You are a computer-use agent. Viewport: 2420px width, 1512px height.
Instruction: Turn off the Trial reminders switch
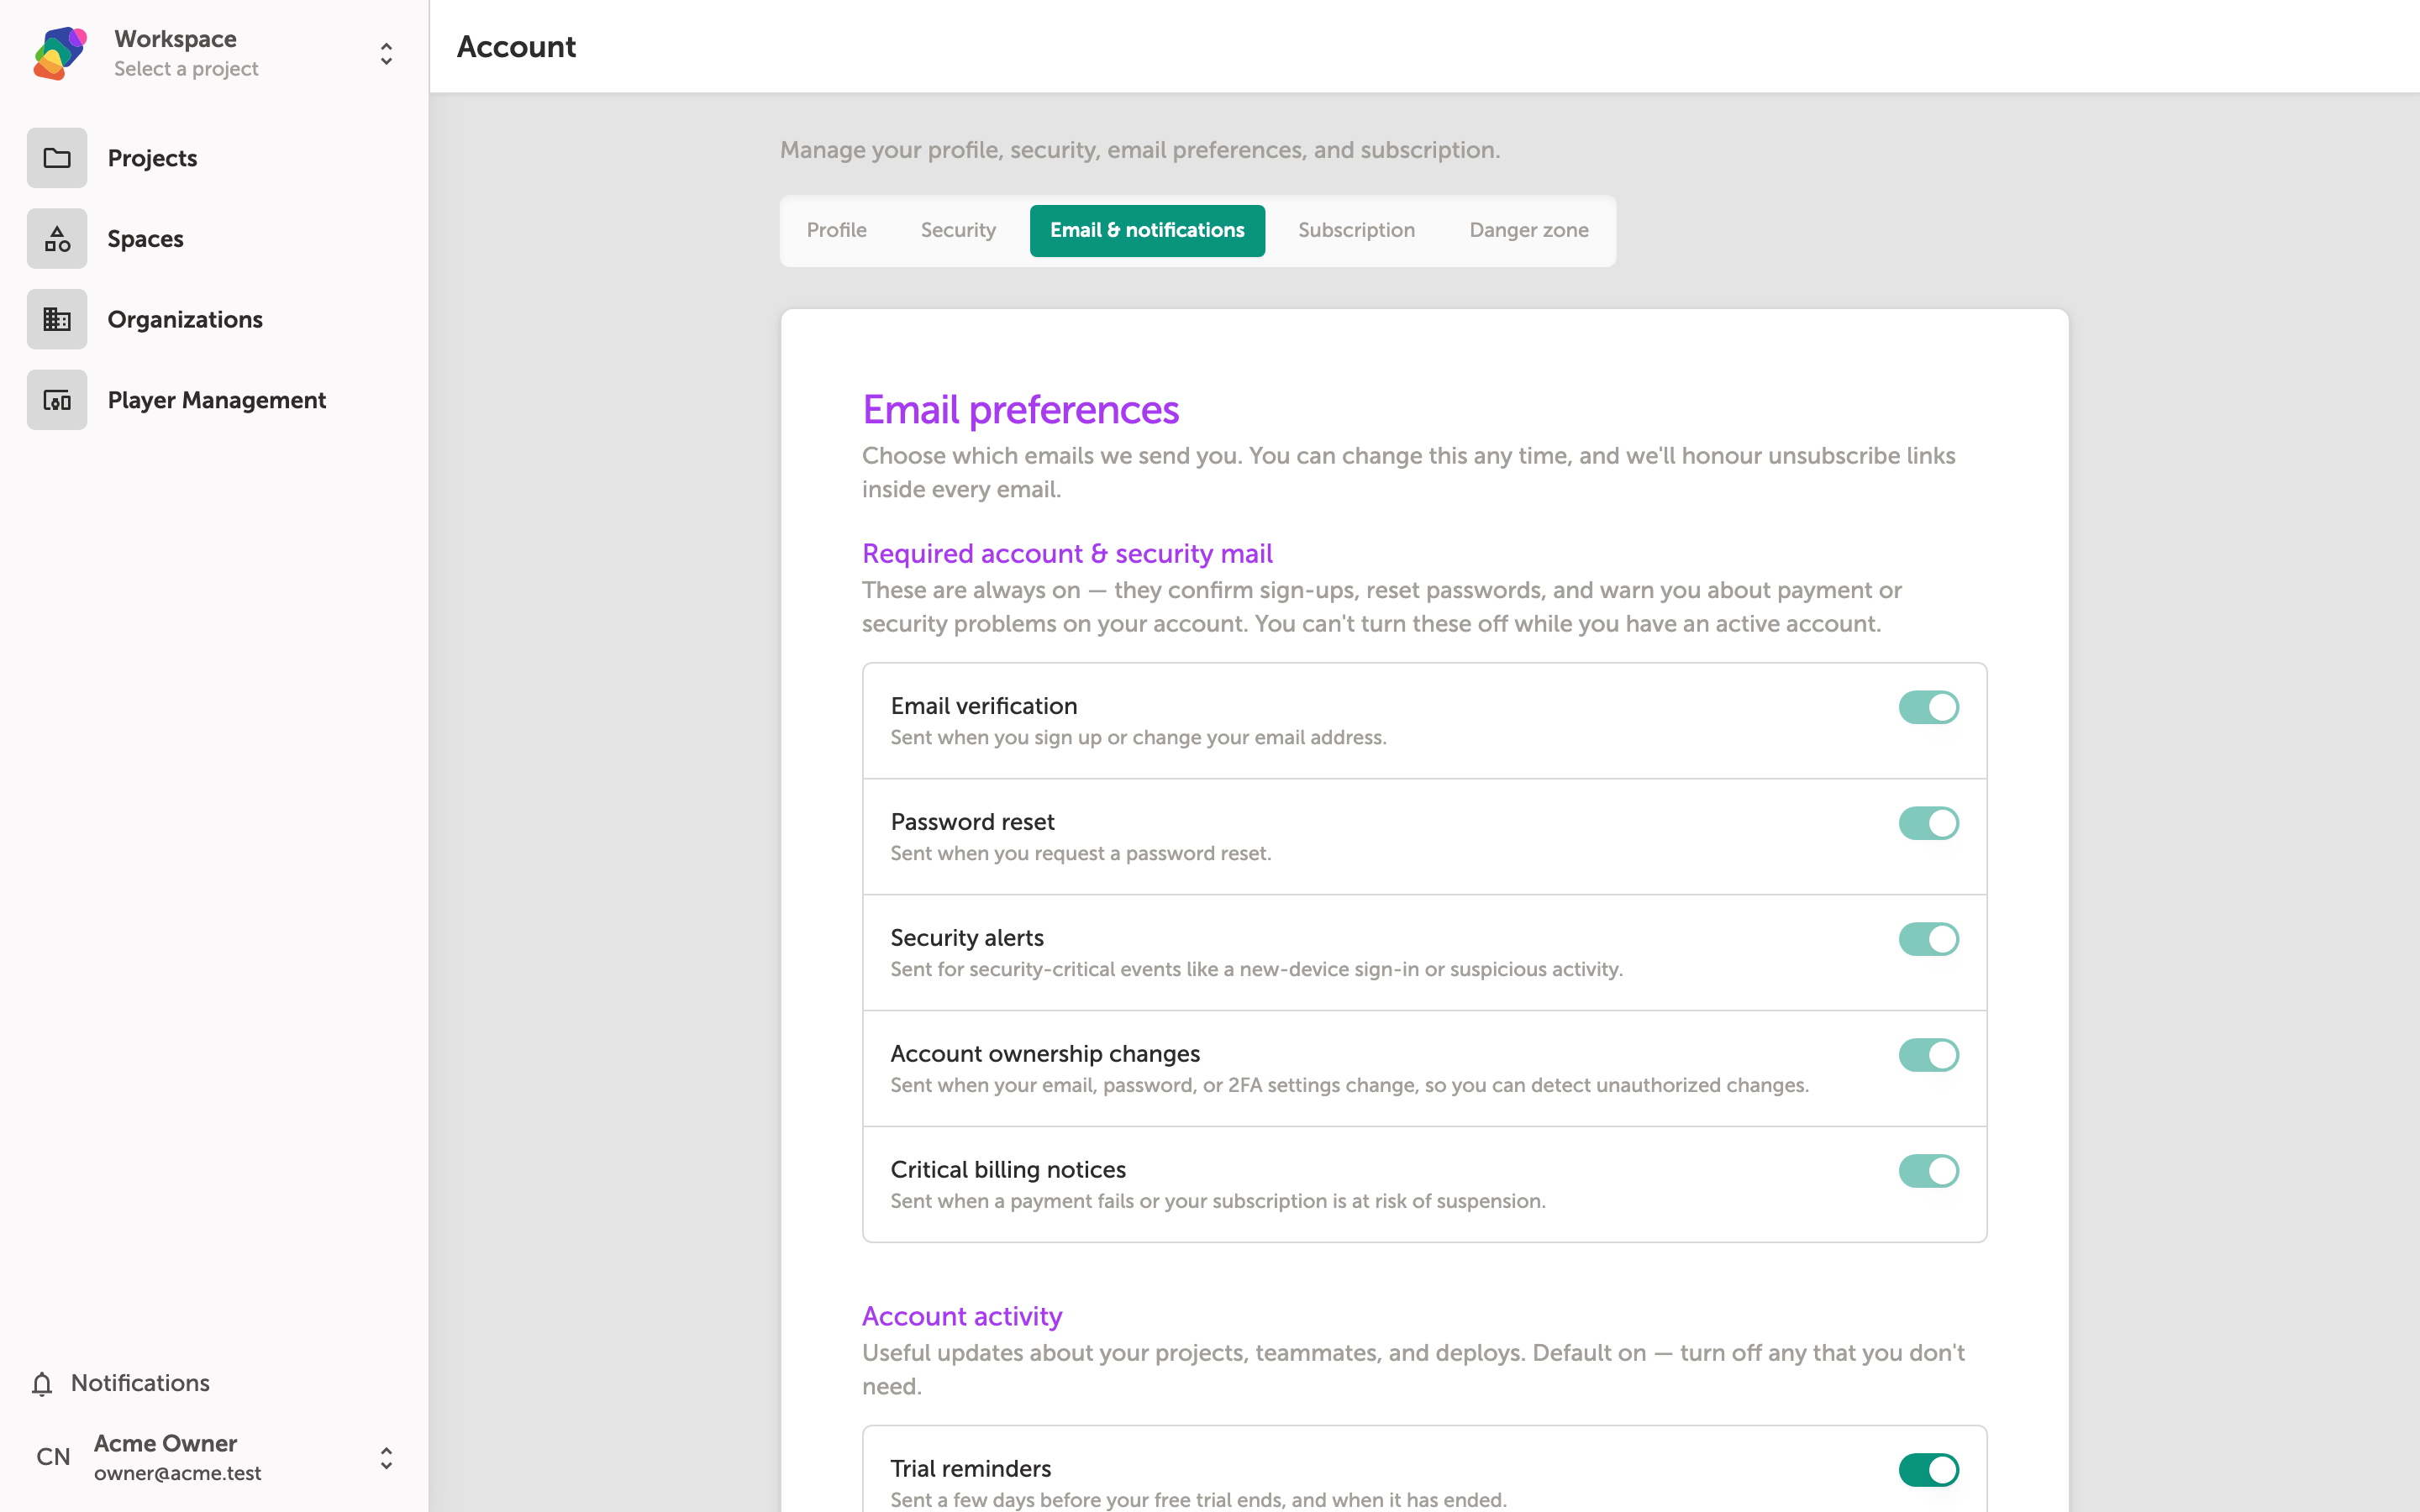(x=1928, y=1470)
